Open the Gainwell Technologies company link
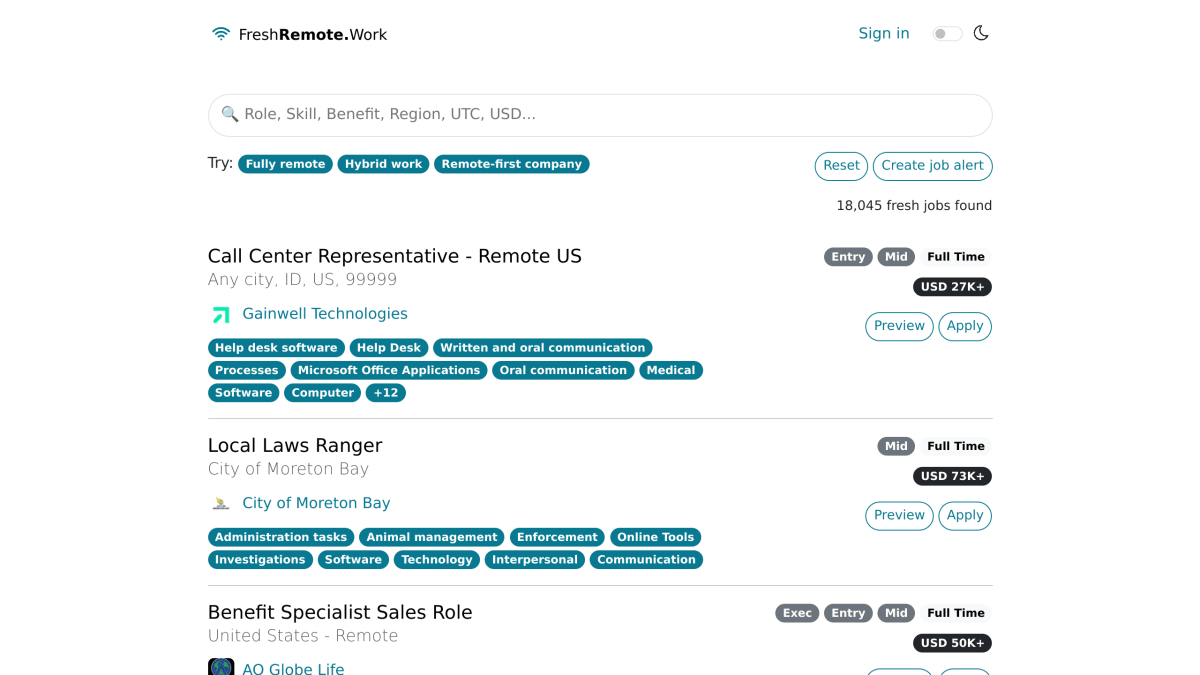 point(325,314)
